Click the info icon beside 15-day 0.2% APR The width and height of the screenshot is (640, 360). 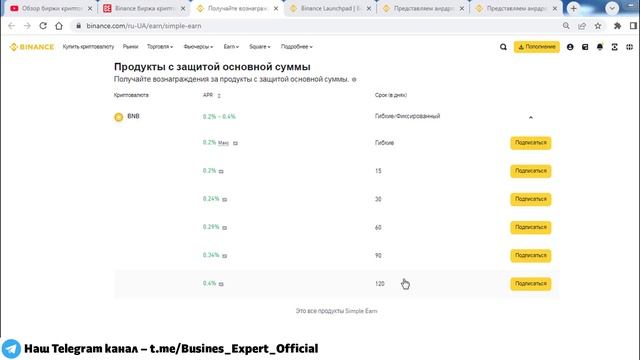[221, 171]
